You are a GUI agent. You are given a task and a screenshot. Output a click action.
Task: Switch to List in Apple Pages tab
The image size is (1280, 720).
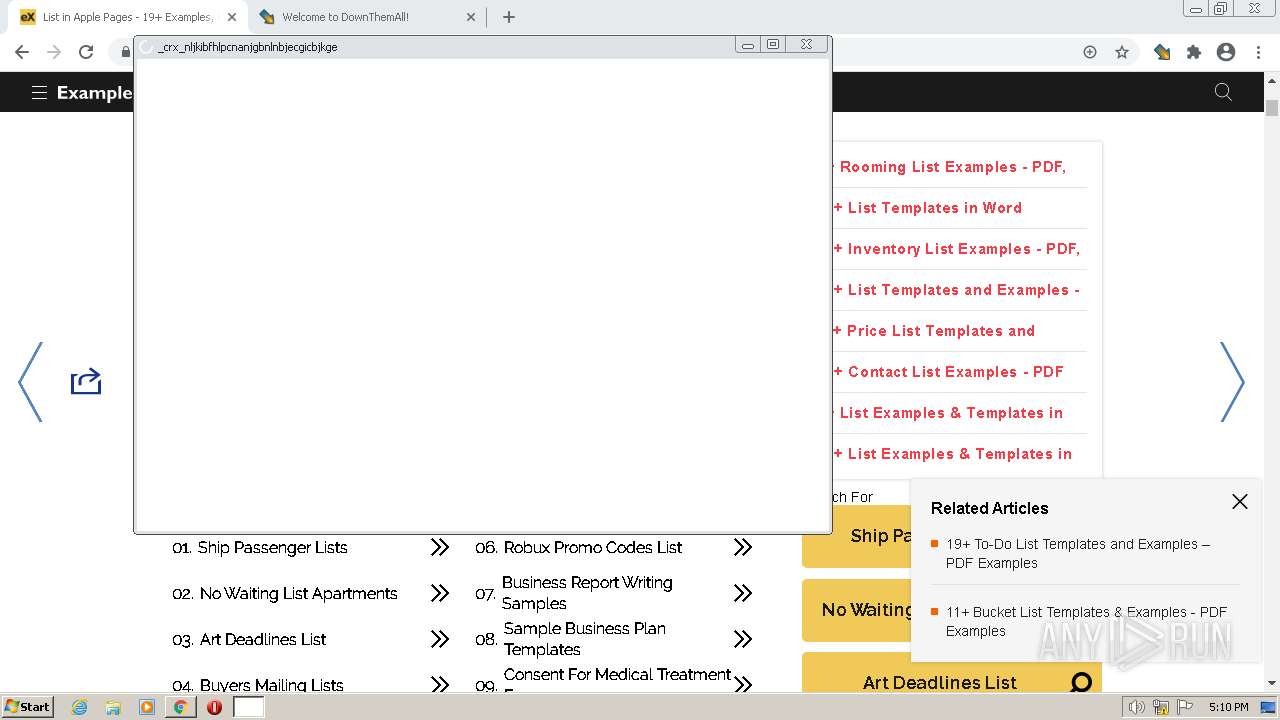point(128,17)
